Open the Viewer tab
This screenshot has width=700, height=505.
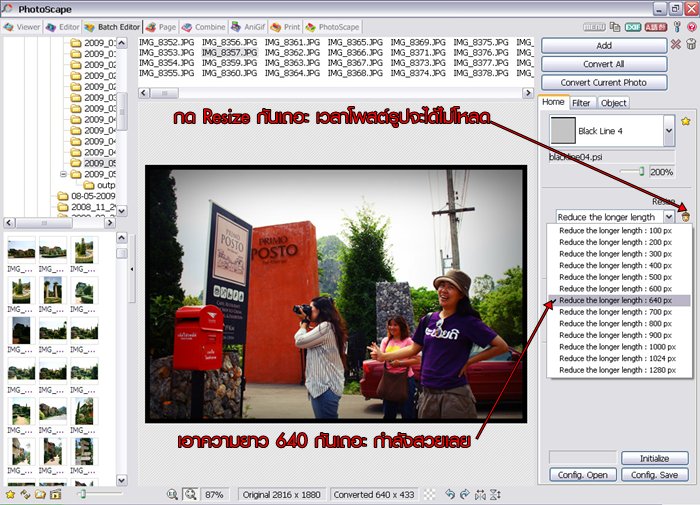tap(22, 27)
